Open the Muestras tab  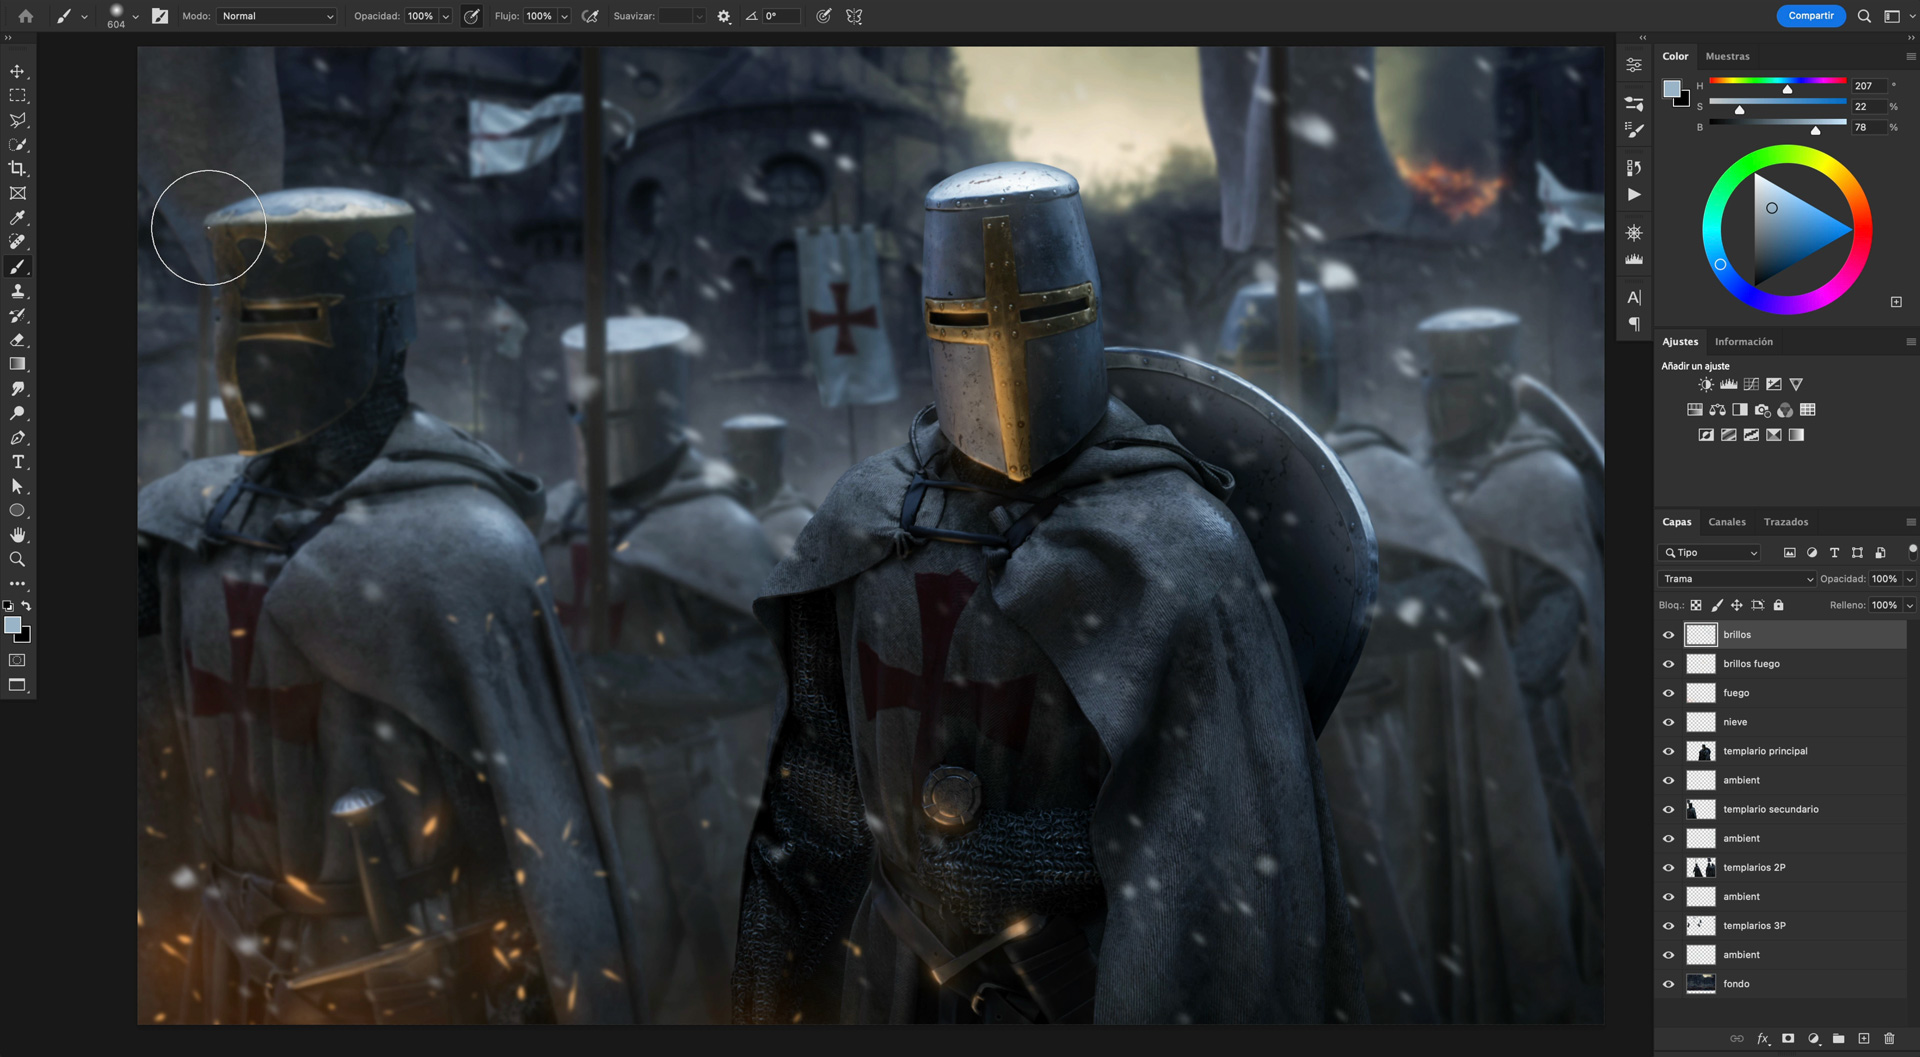(1727, 56)
